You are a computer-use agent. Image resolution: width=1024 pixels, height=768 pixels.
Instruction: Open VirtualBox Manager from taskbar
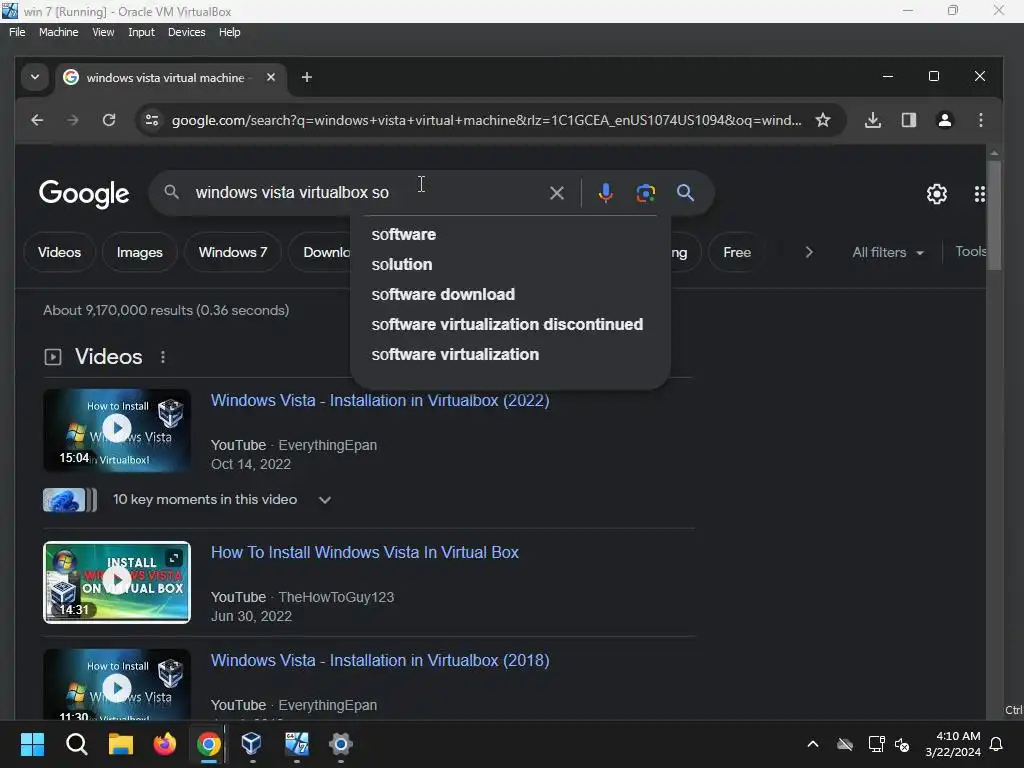pyautogui.click(x=252, y=744)
